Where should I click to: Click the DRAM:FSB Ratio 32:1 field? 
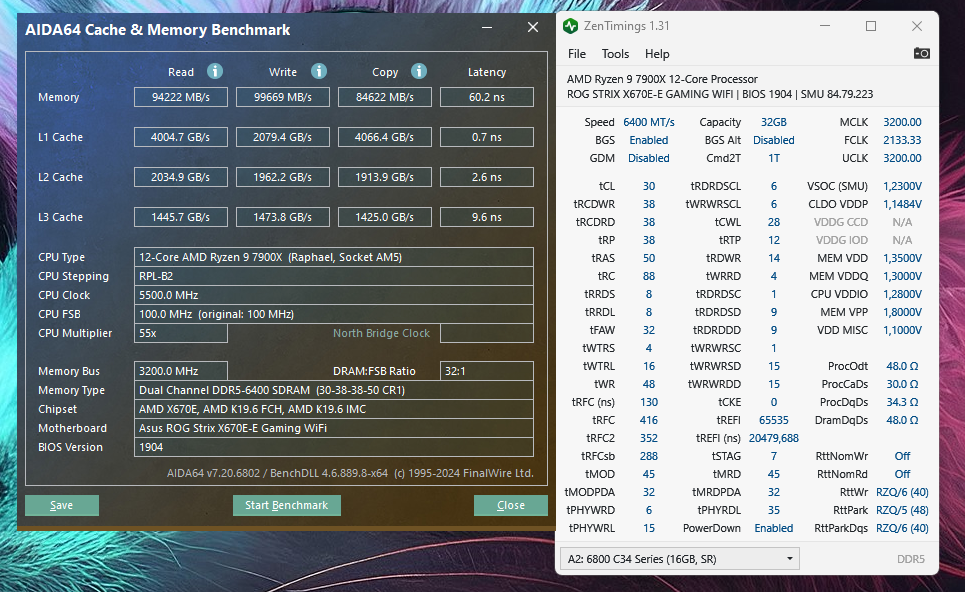pos(487,371)
